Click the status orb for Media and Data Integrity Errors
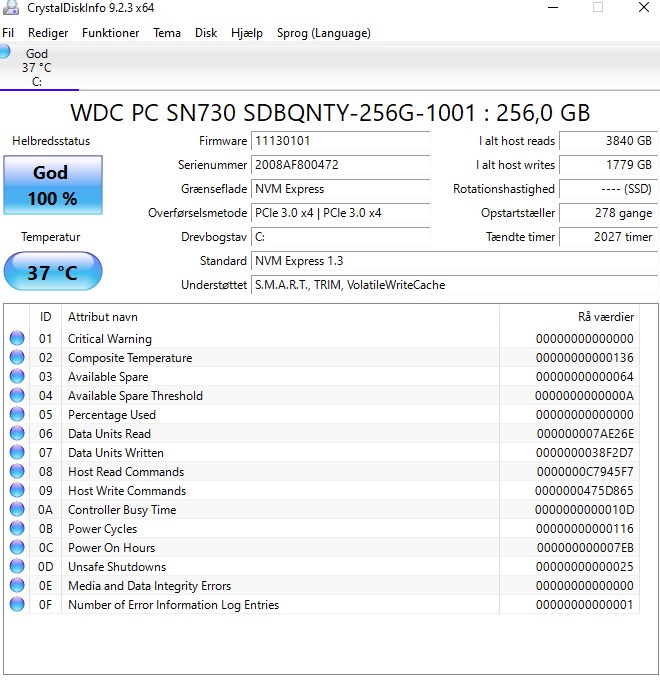Viewport: 660px width, 681px height. 17,586
